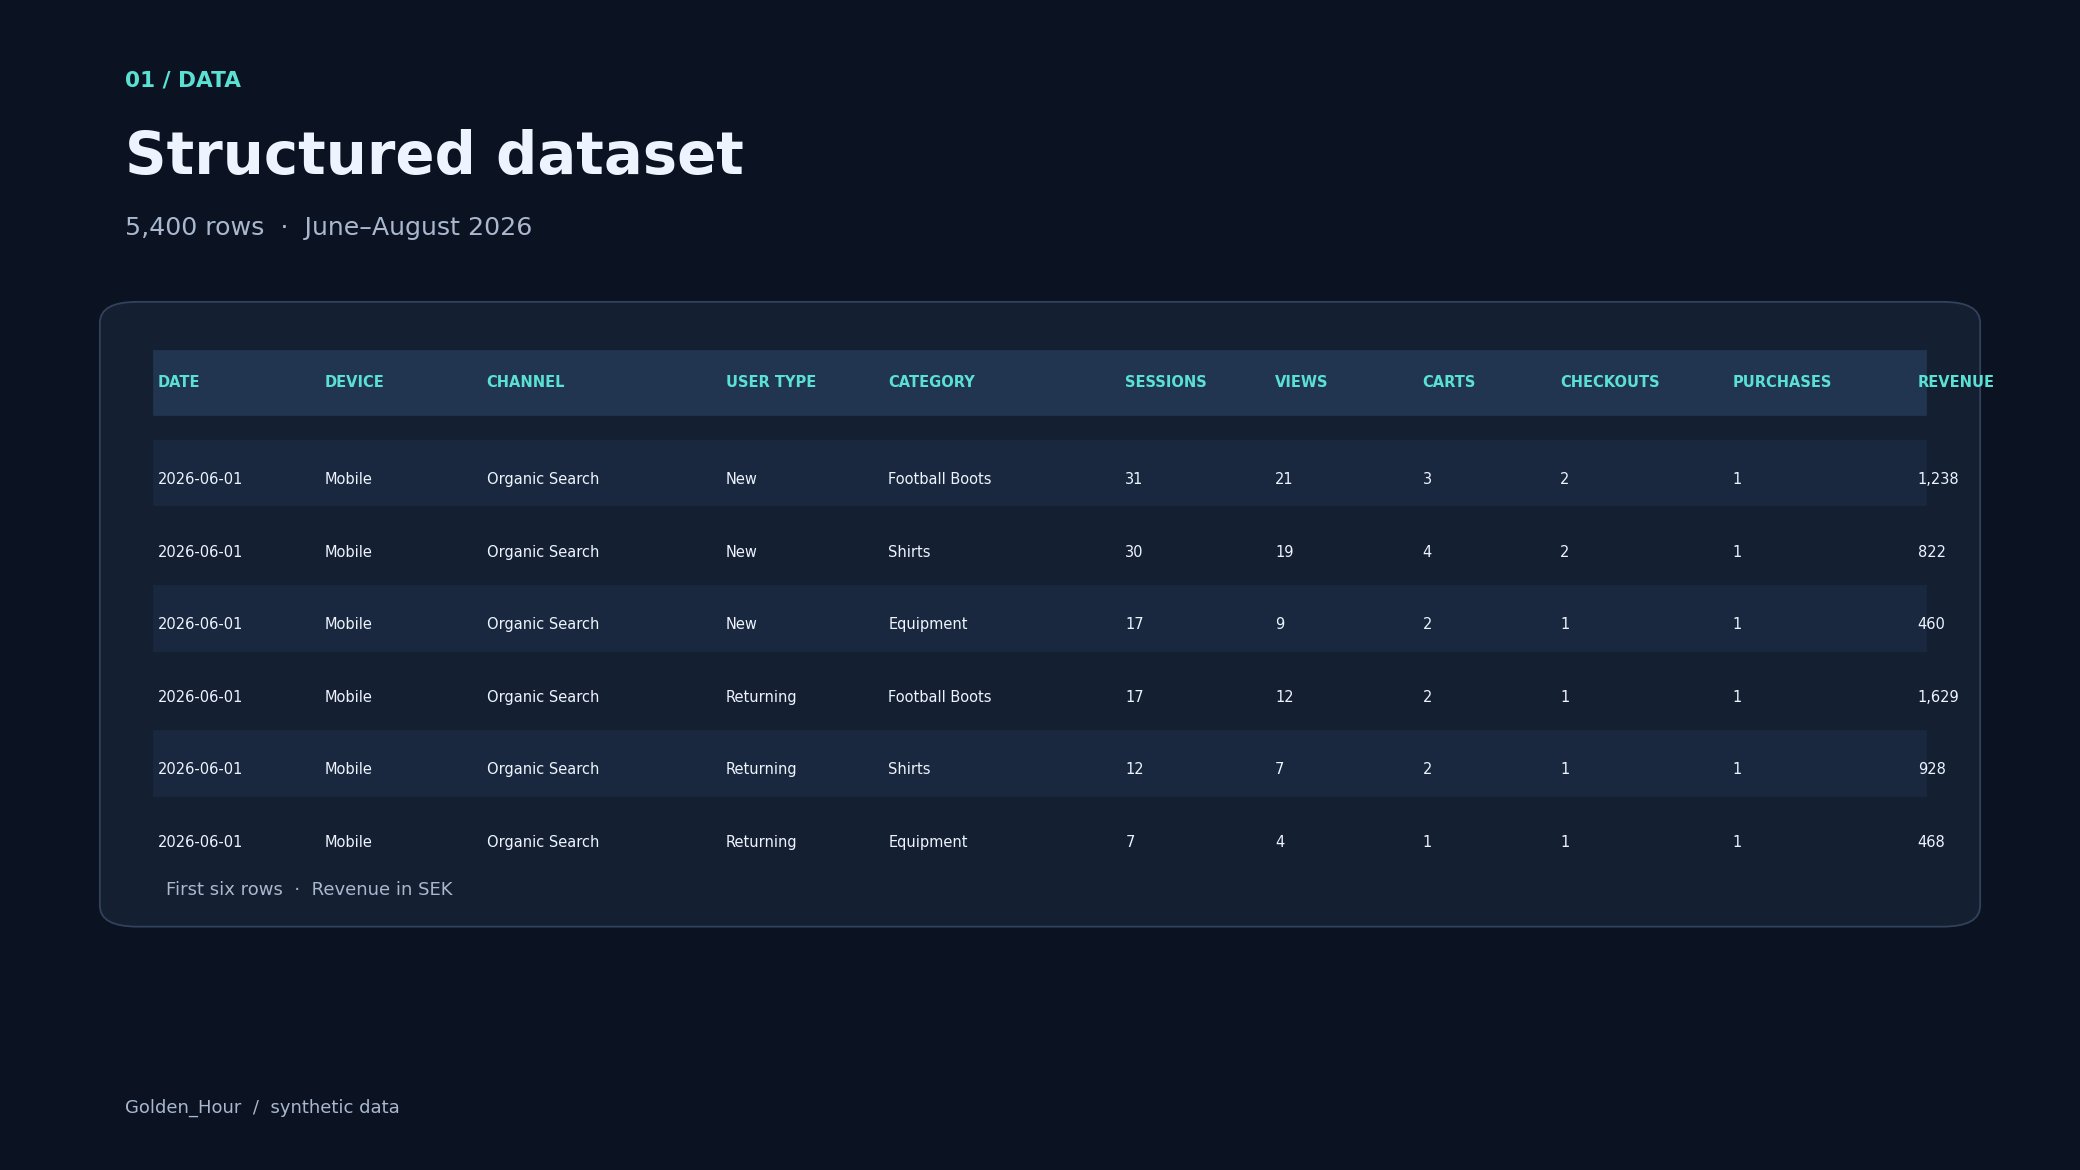Click views value 7 in Shirts row
The width and height of the screenshot is (2080, 1170).
click(1279, 769)
